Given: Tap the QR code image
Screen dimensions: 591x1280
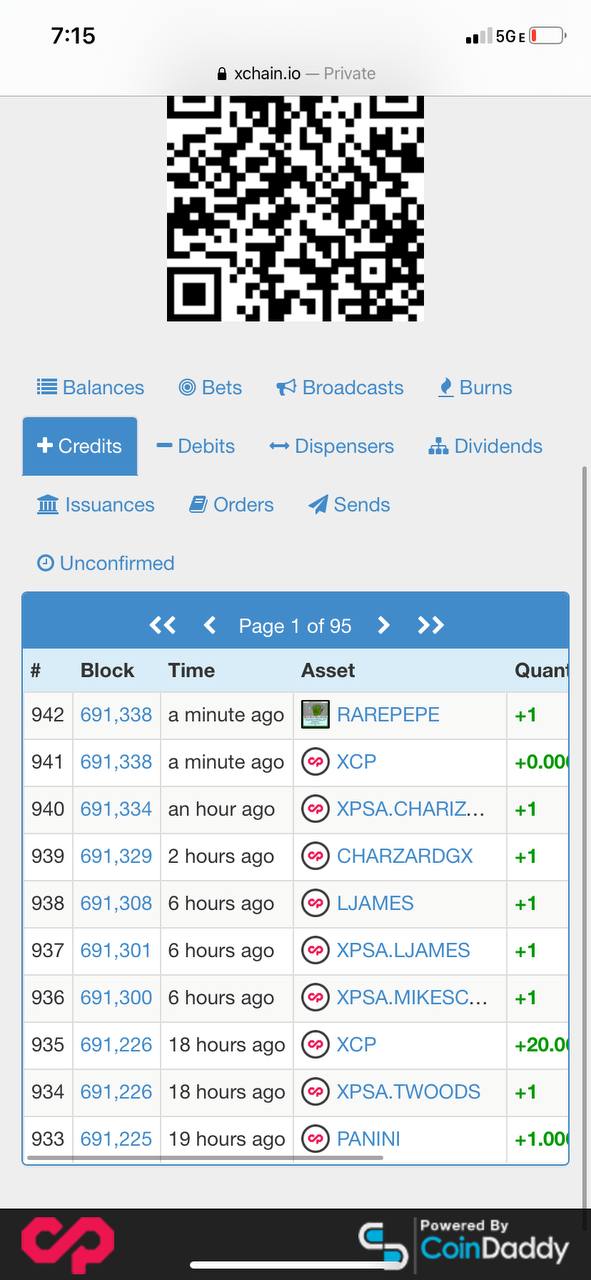Looking at the screenshot, I should (x=295, y=208).
